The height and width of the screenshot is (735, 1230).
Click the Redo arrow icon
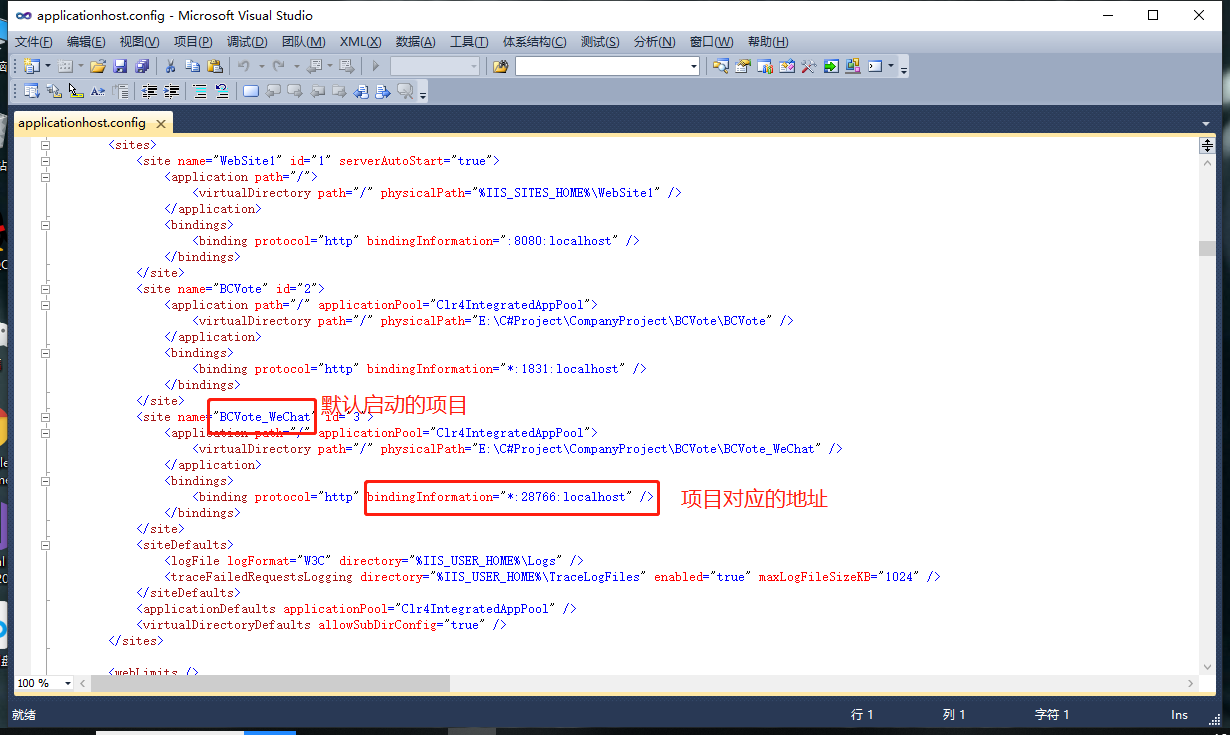coord(278,66)
